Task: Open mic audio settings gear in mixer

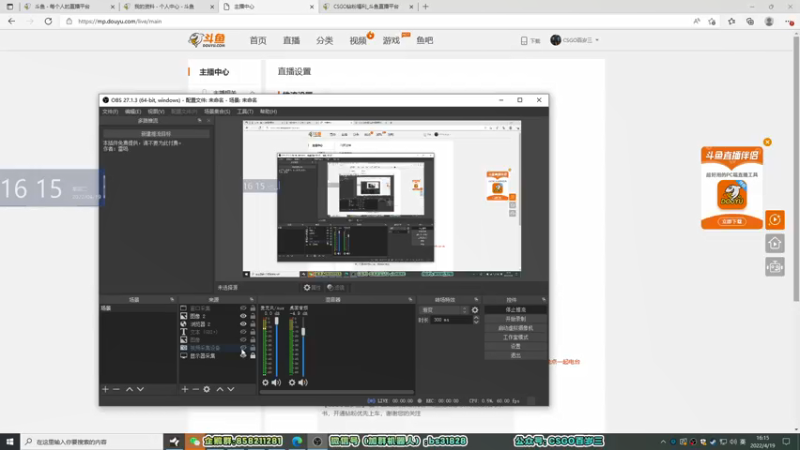Action: click(265, 382)
